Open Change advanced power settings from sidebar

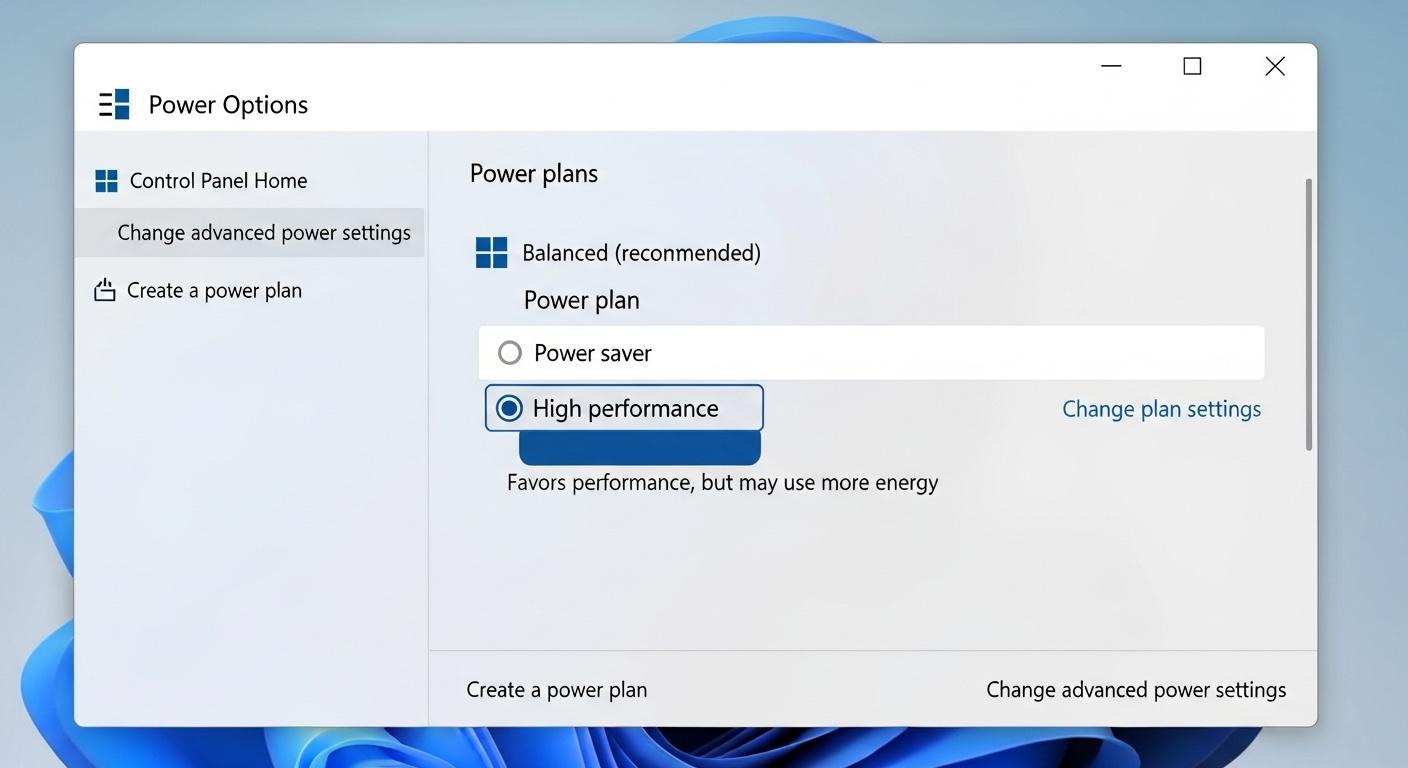264,232
